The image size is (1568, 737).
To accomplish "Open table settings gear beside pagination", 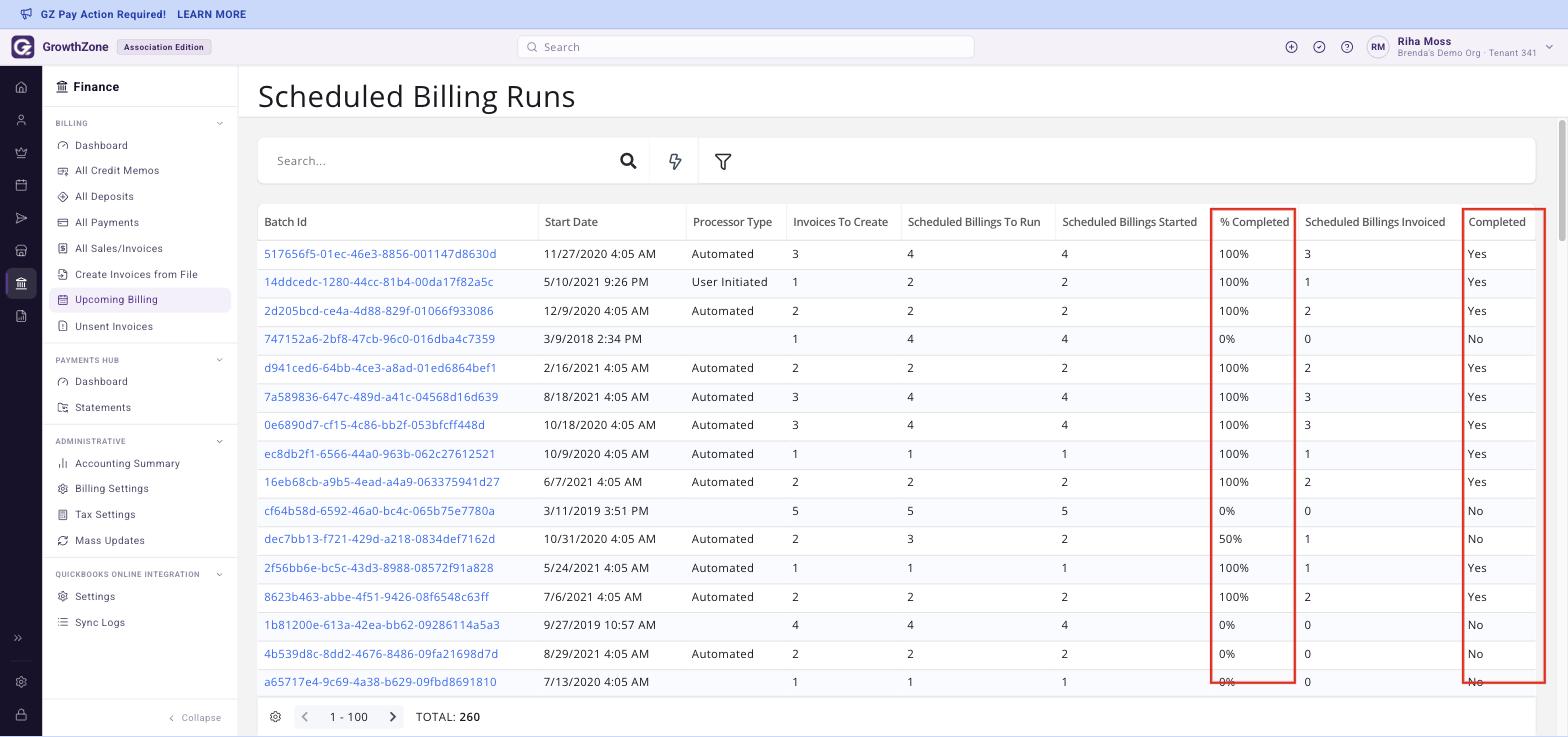I will pyautogui.click(x=275, y=717).
